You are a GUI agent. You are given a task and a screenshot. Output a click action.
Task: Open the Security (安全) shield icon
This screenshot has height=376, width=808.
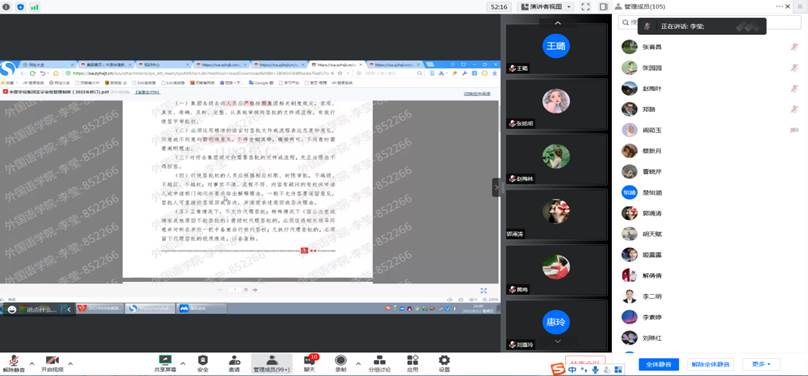pyautogui.click(x=203, y=364)
